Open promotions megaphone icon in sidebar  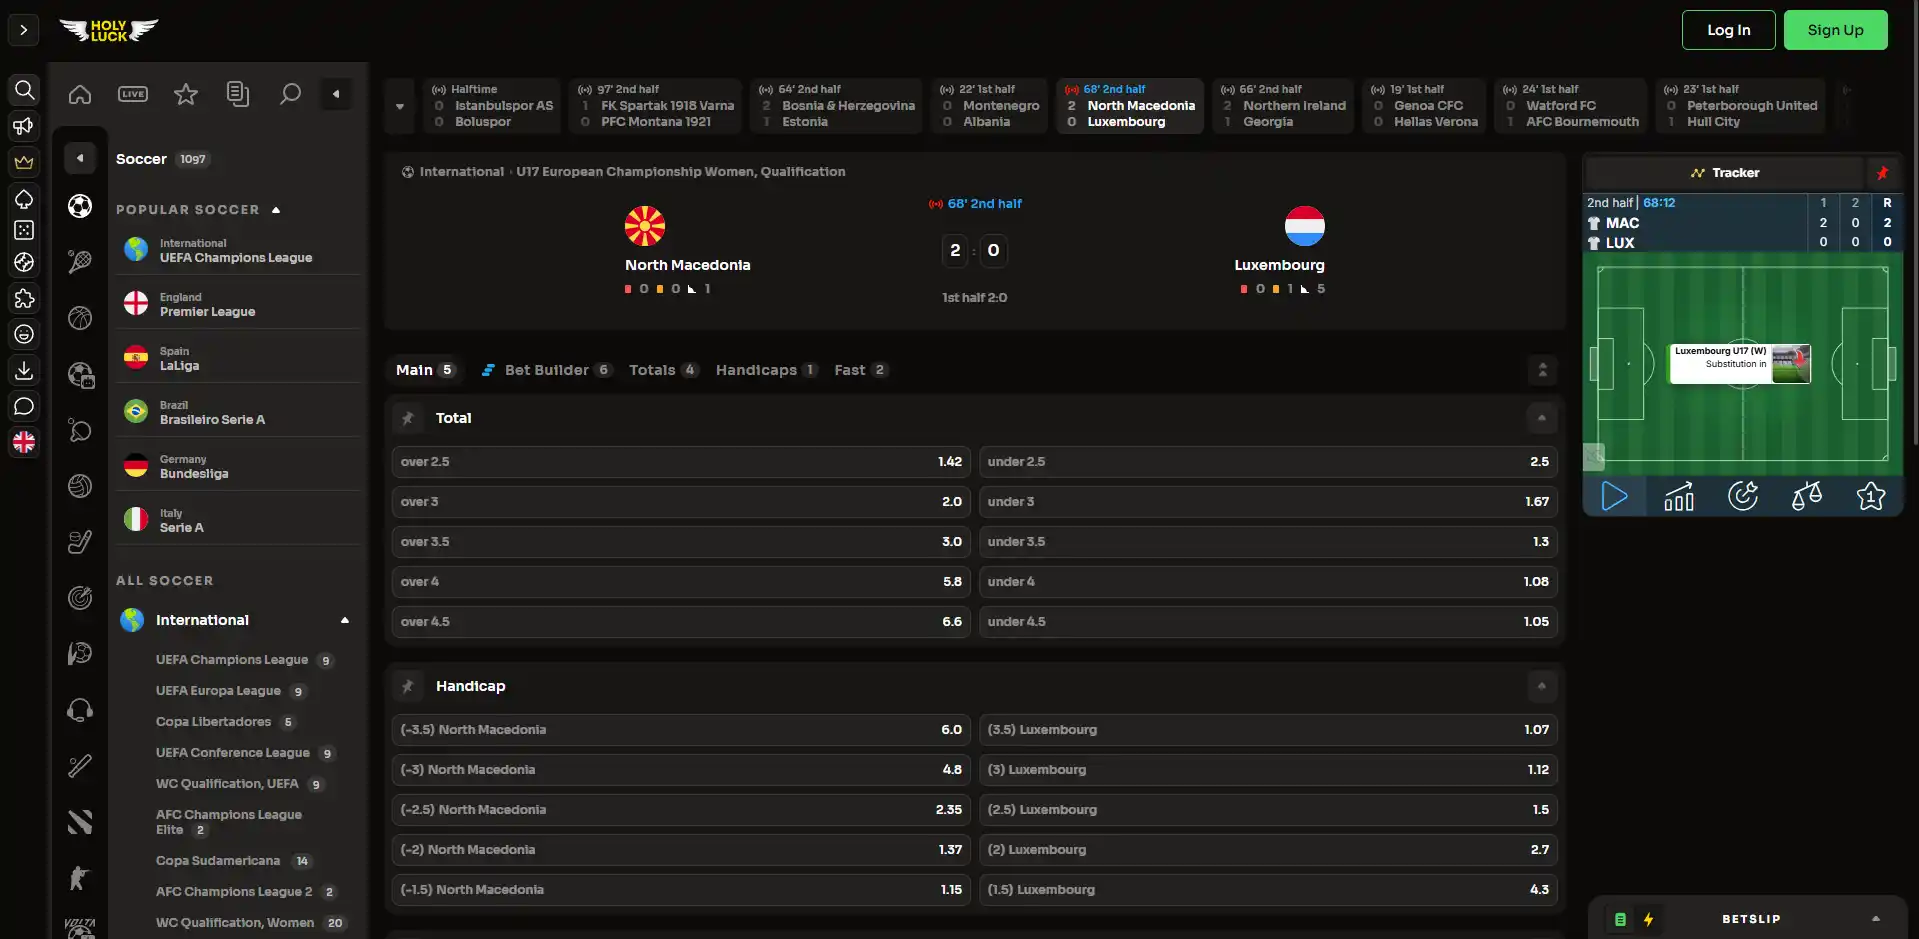[24, 126]
